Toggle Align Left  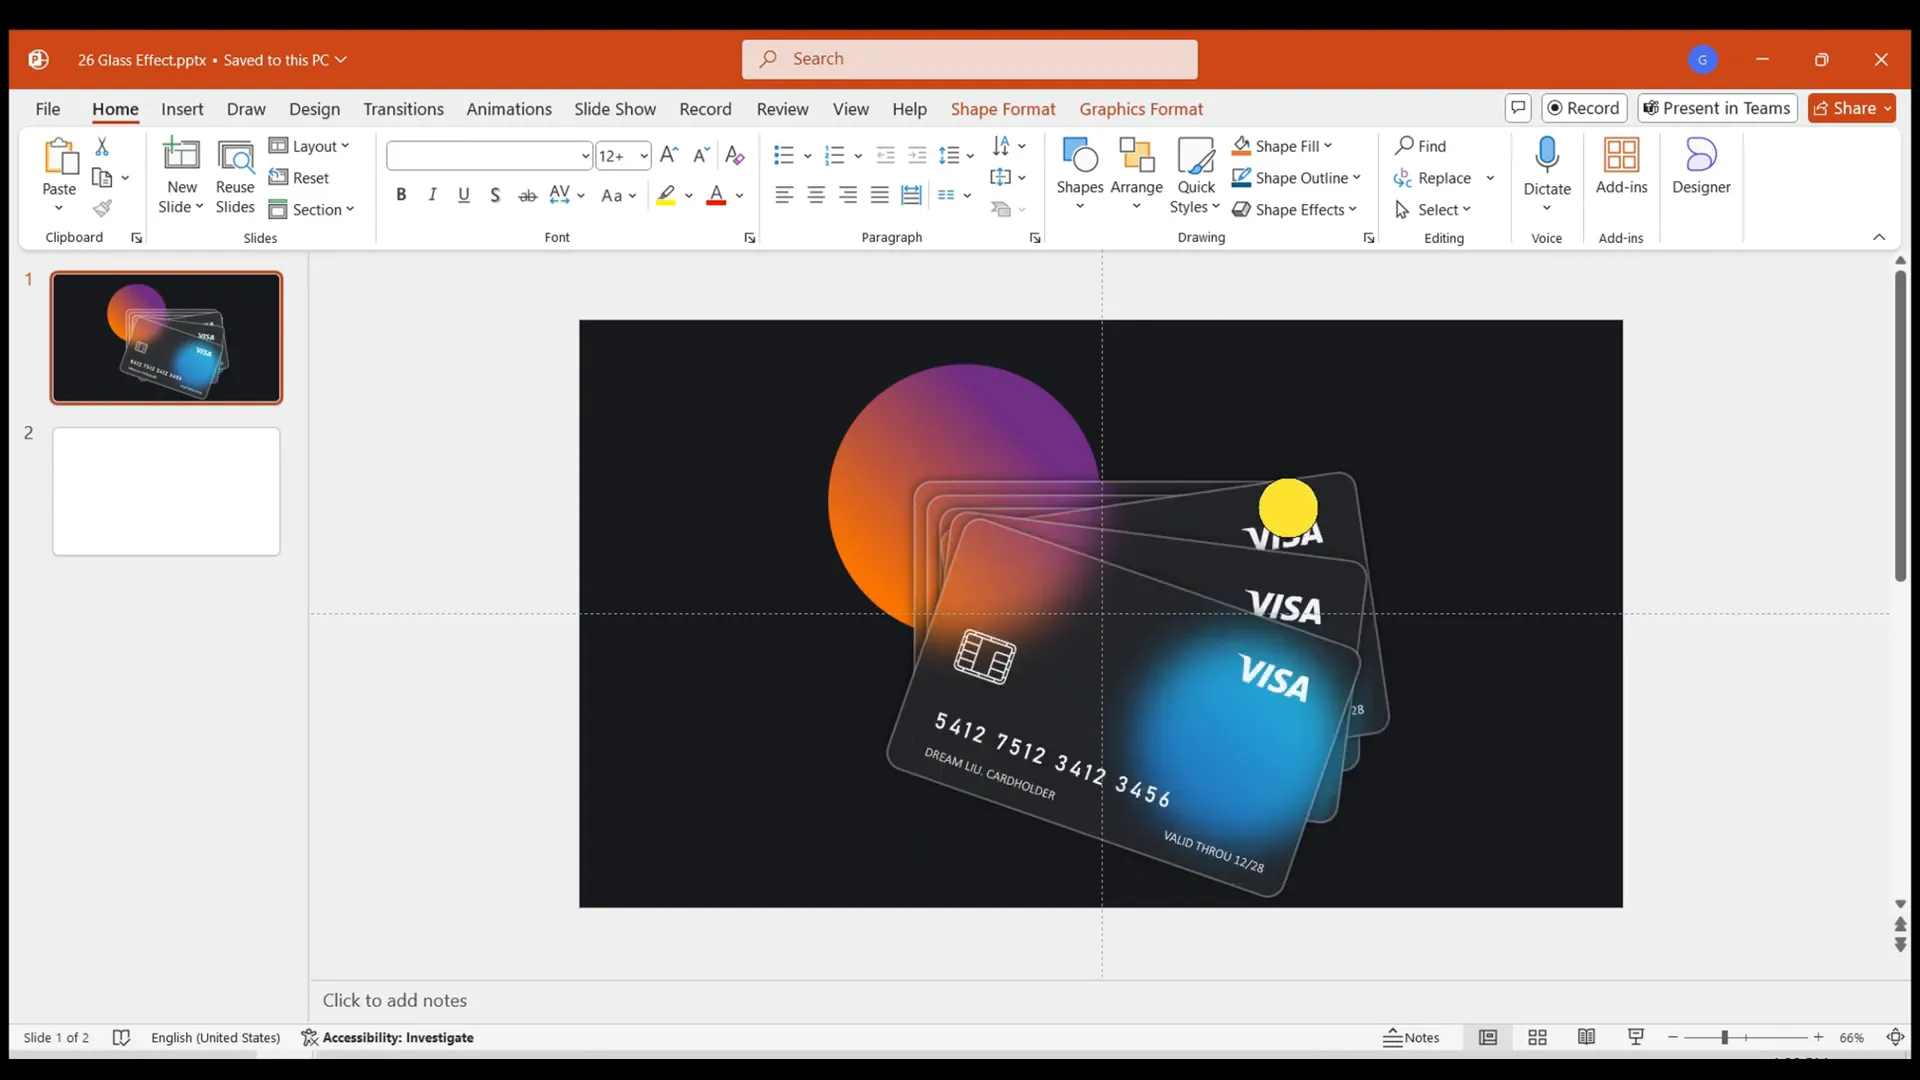coord(785,195)
